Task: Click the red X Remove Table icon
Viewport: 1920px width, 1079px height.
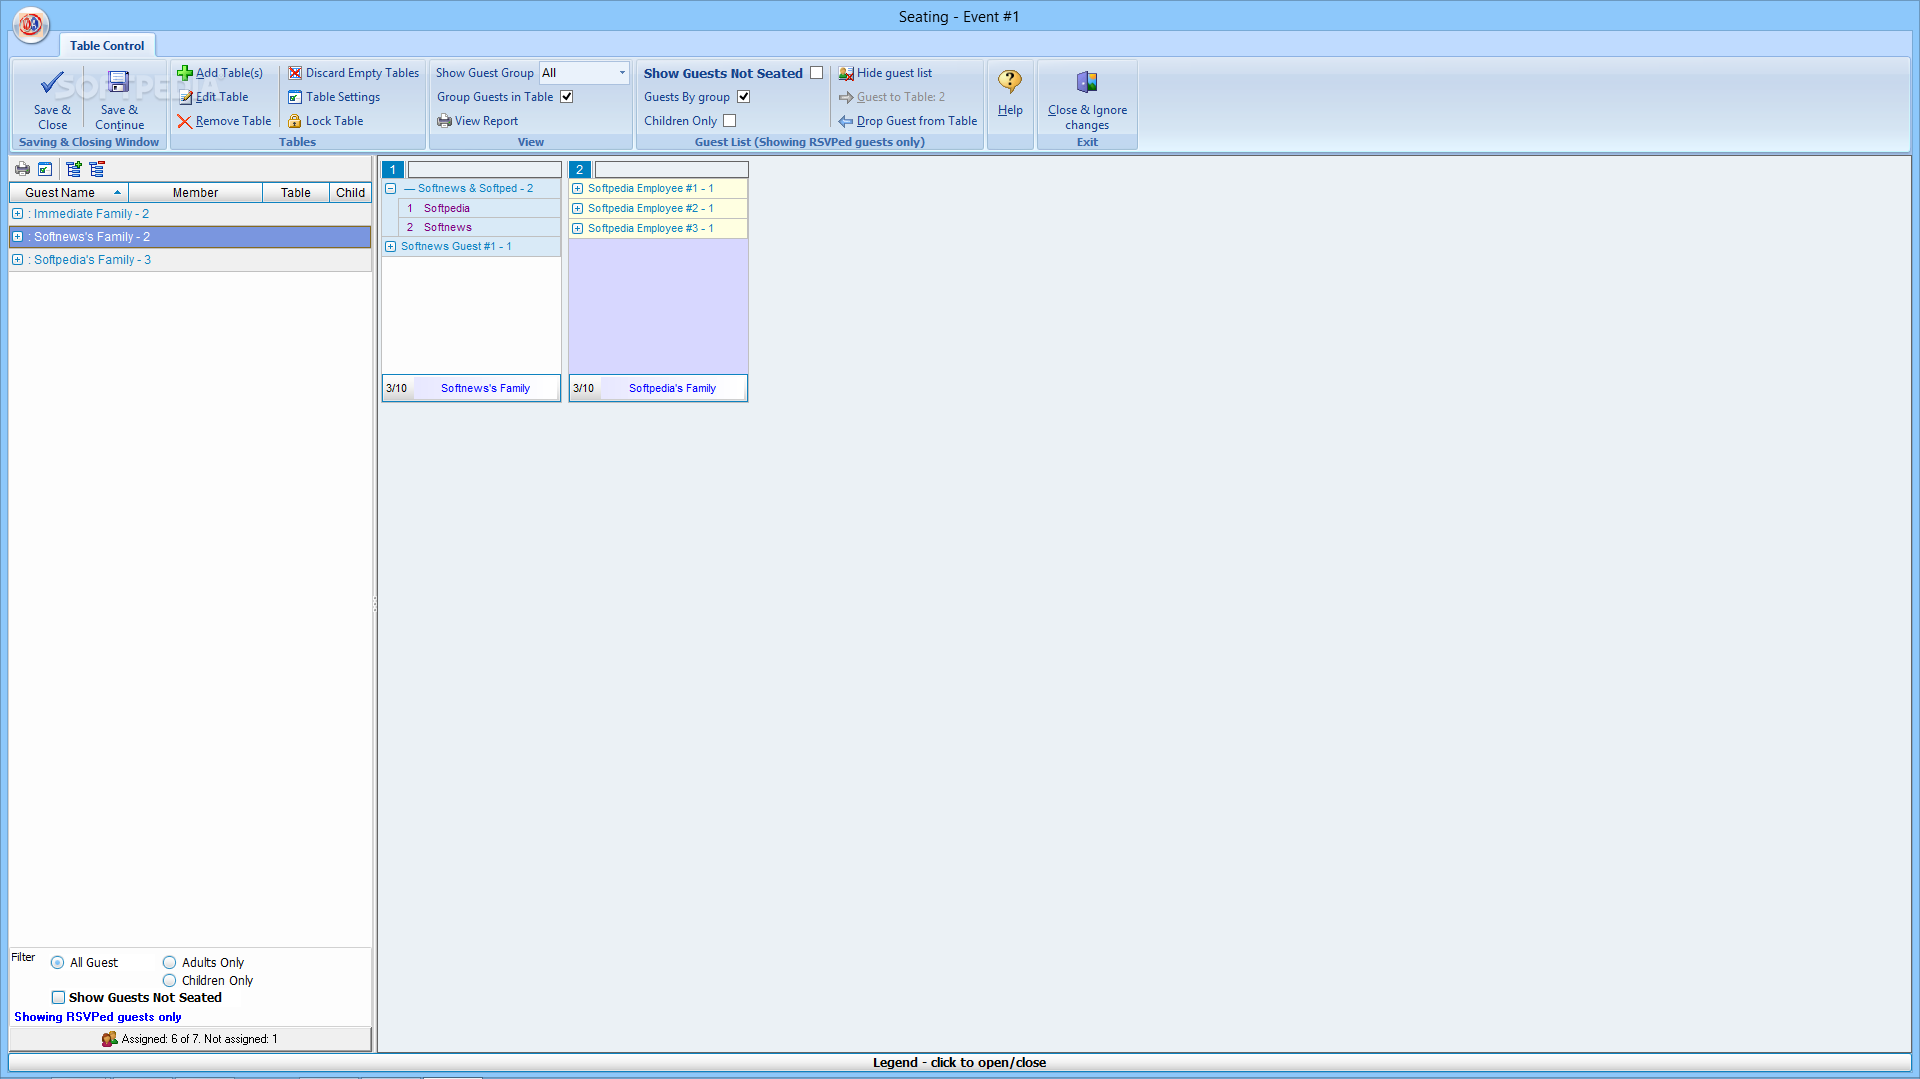Action: click(185, 121)
